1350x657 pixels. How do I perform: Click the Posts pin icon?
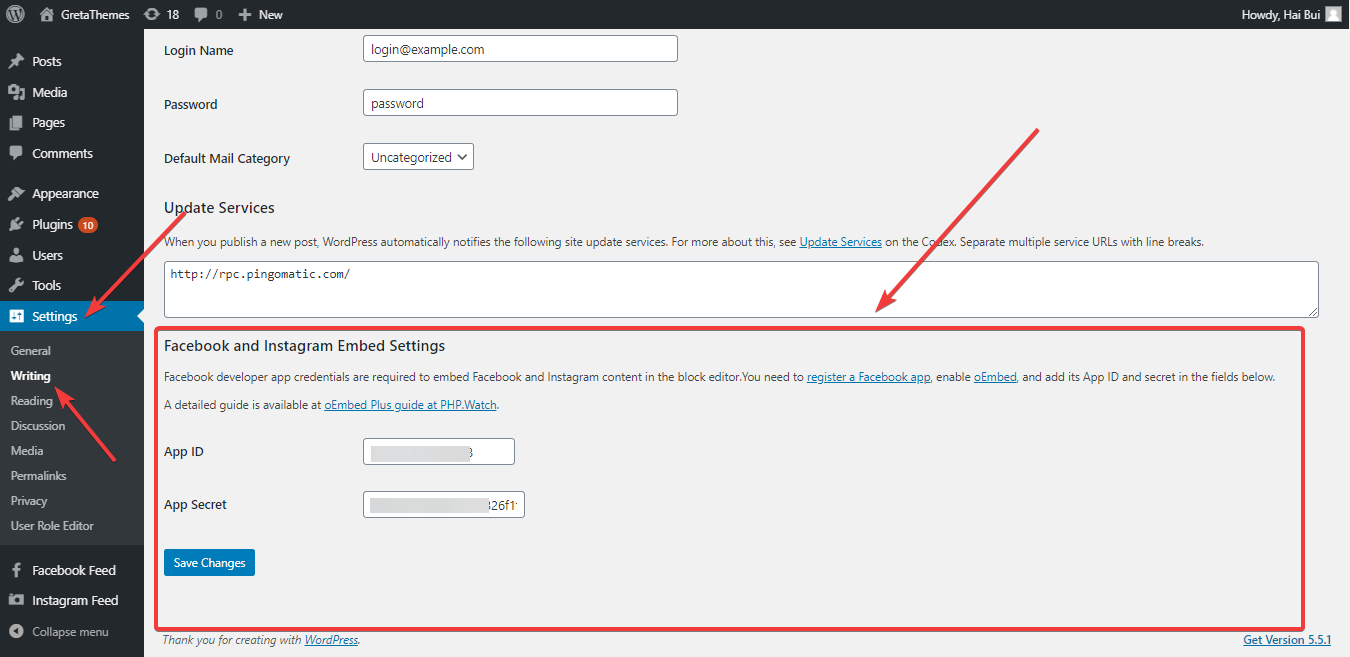click(x=16, y=61)
